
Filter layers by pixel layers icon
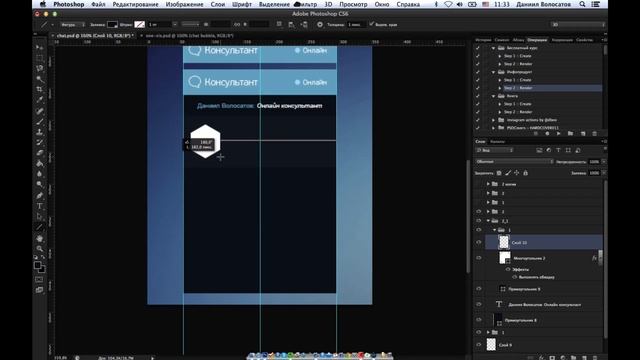[539, 150]
